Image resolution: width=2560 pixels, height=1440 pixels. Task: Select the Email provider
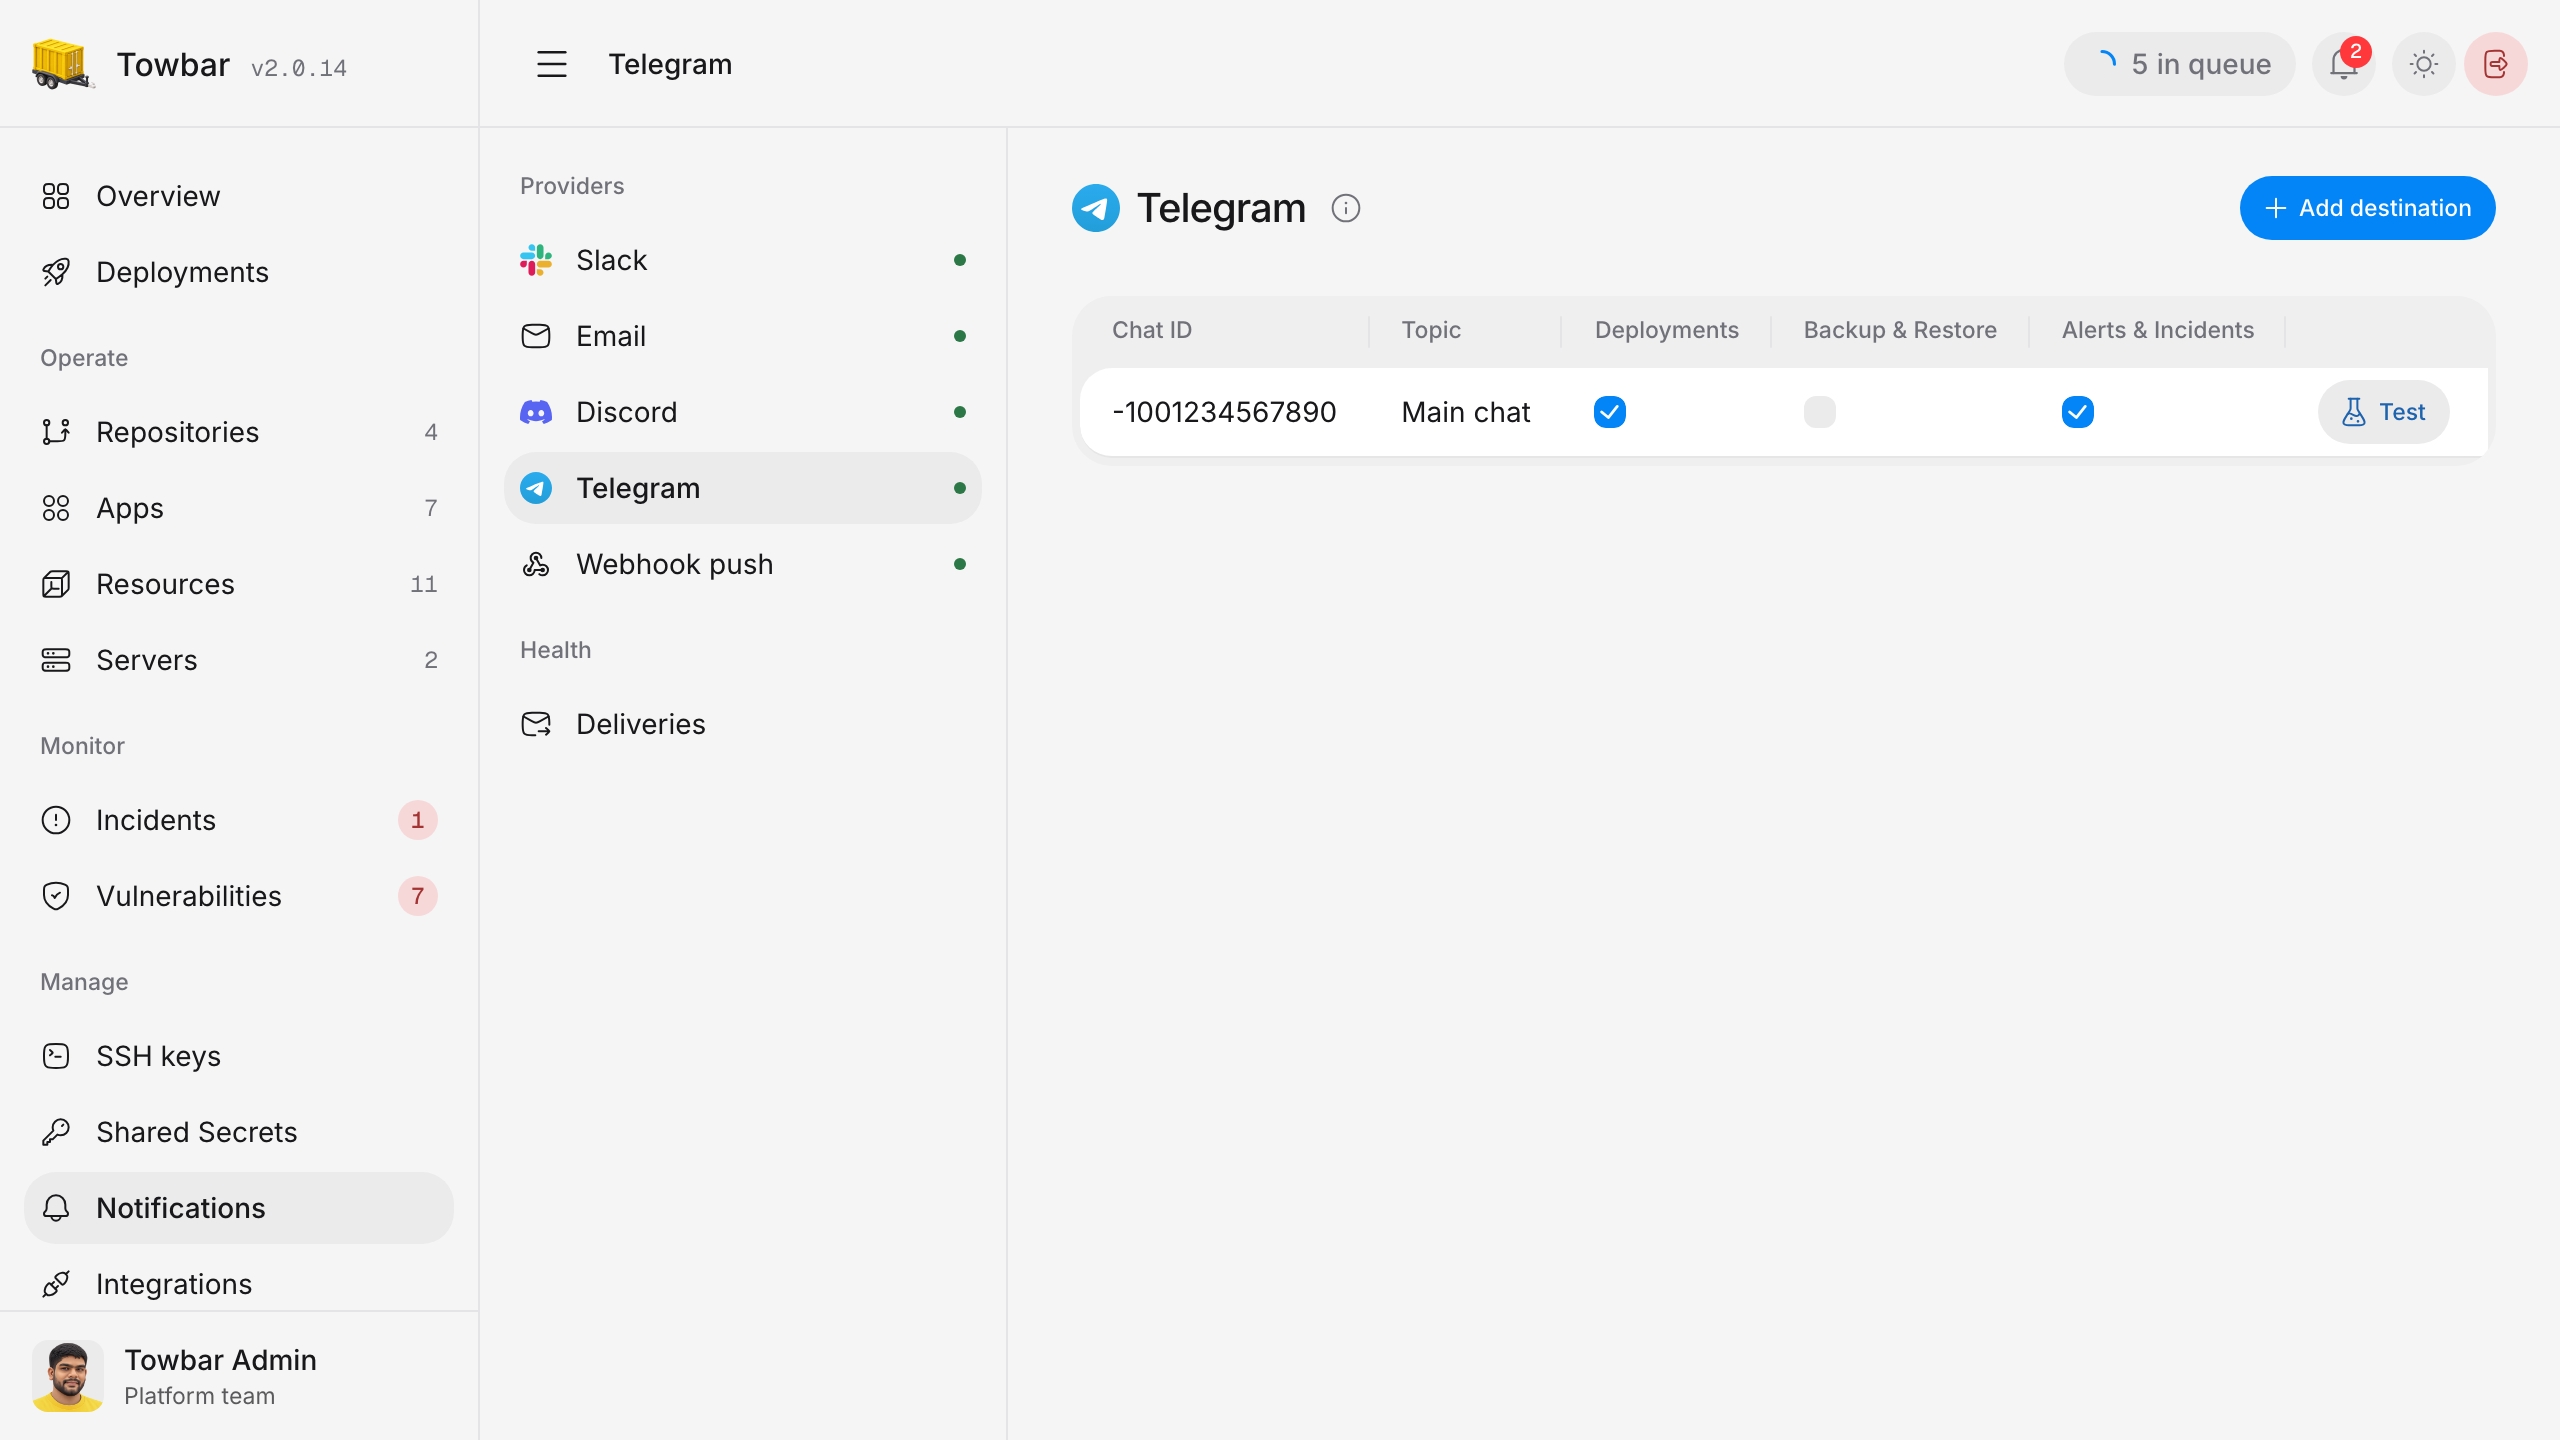click(743, 336)
